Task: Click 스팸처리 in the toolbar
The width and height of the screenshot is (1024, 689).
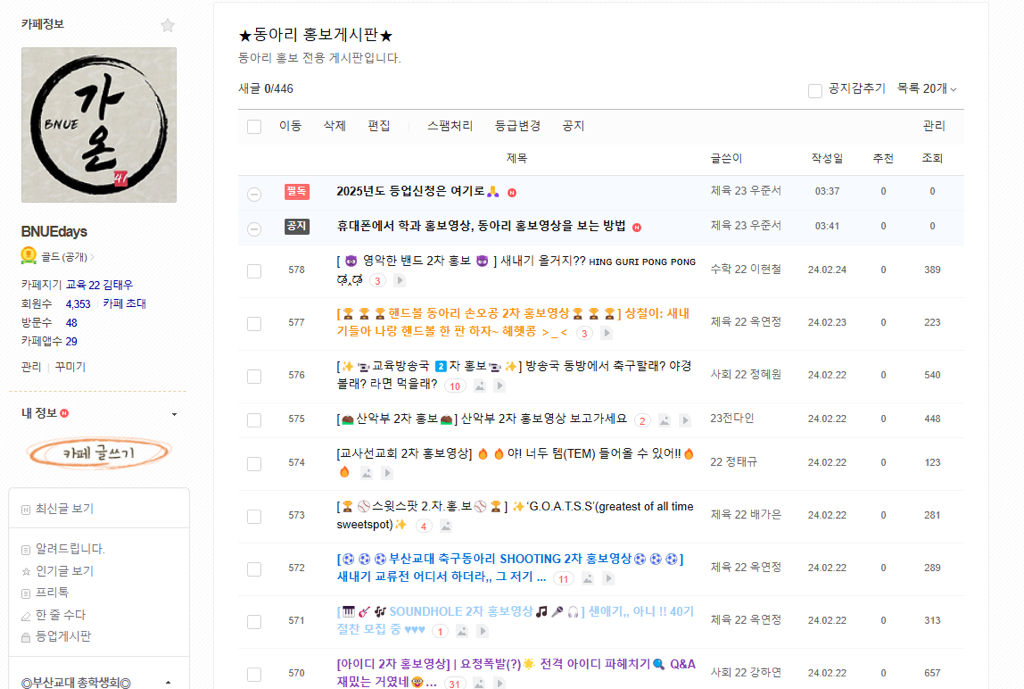Action: (x=450, y=126)
